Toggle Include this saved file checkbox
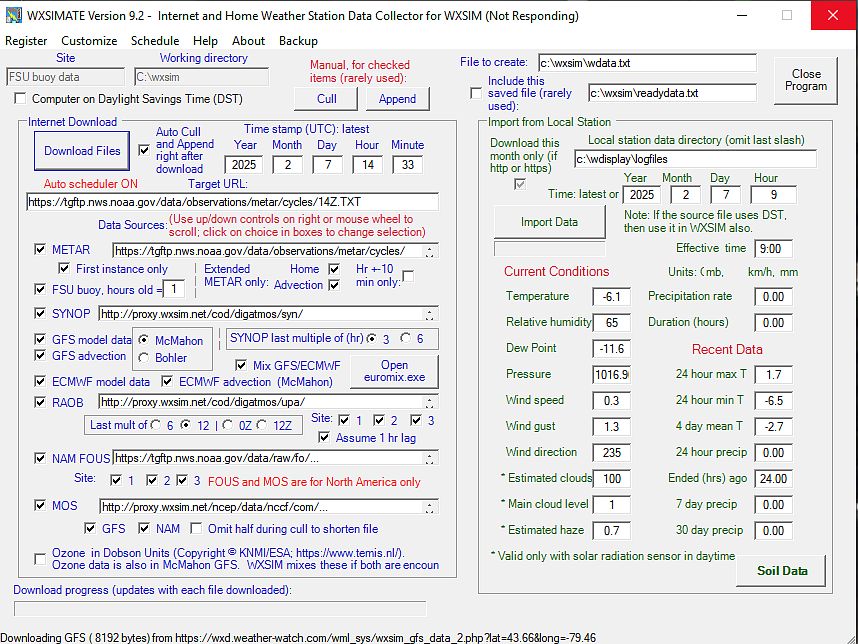Screen dimensions: 858x644 coord(476,93)
